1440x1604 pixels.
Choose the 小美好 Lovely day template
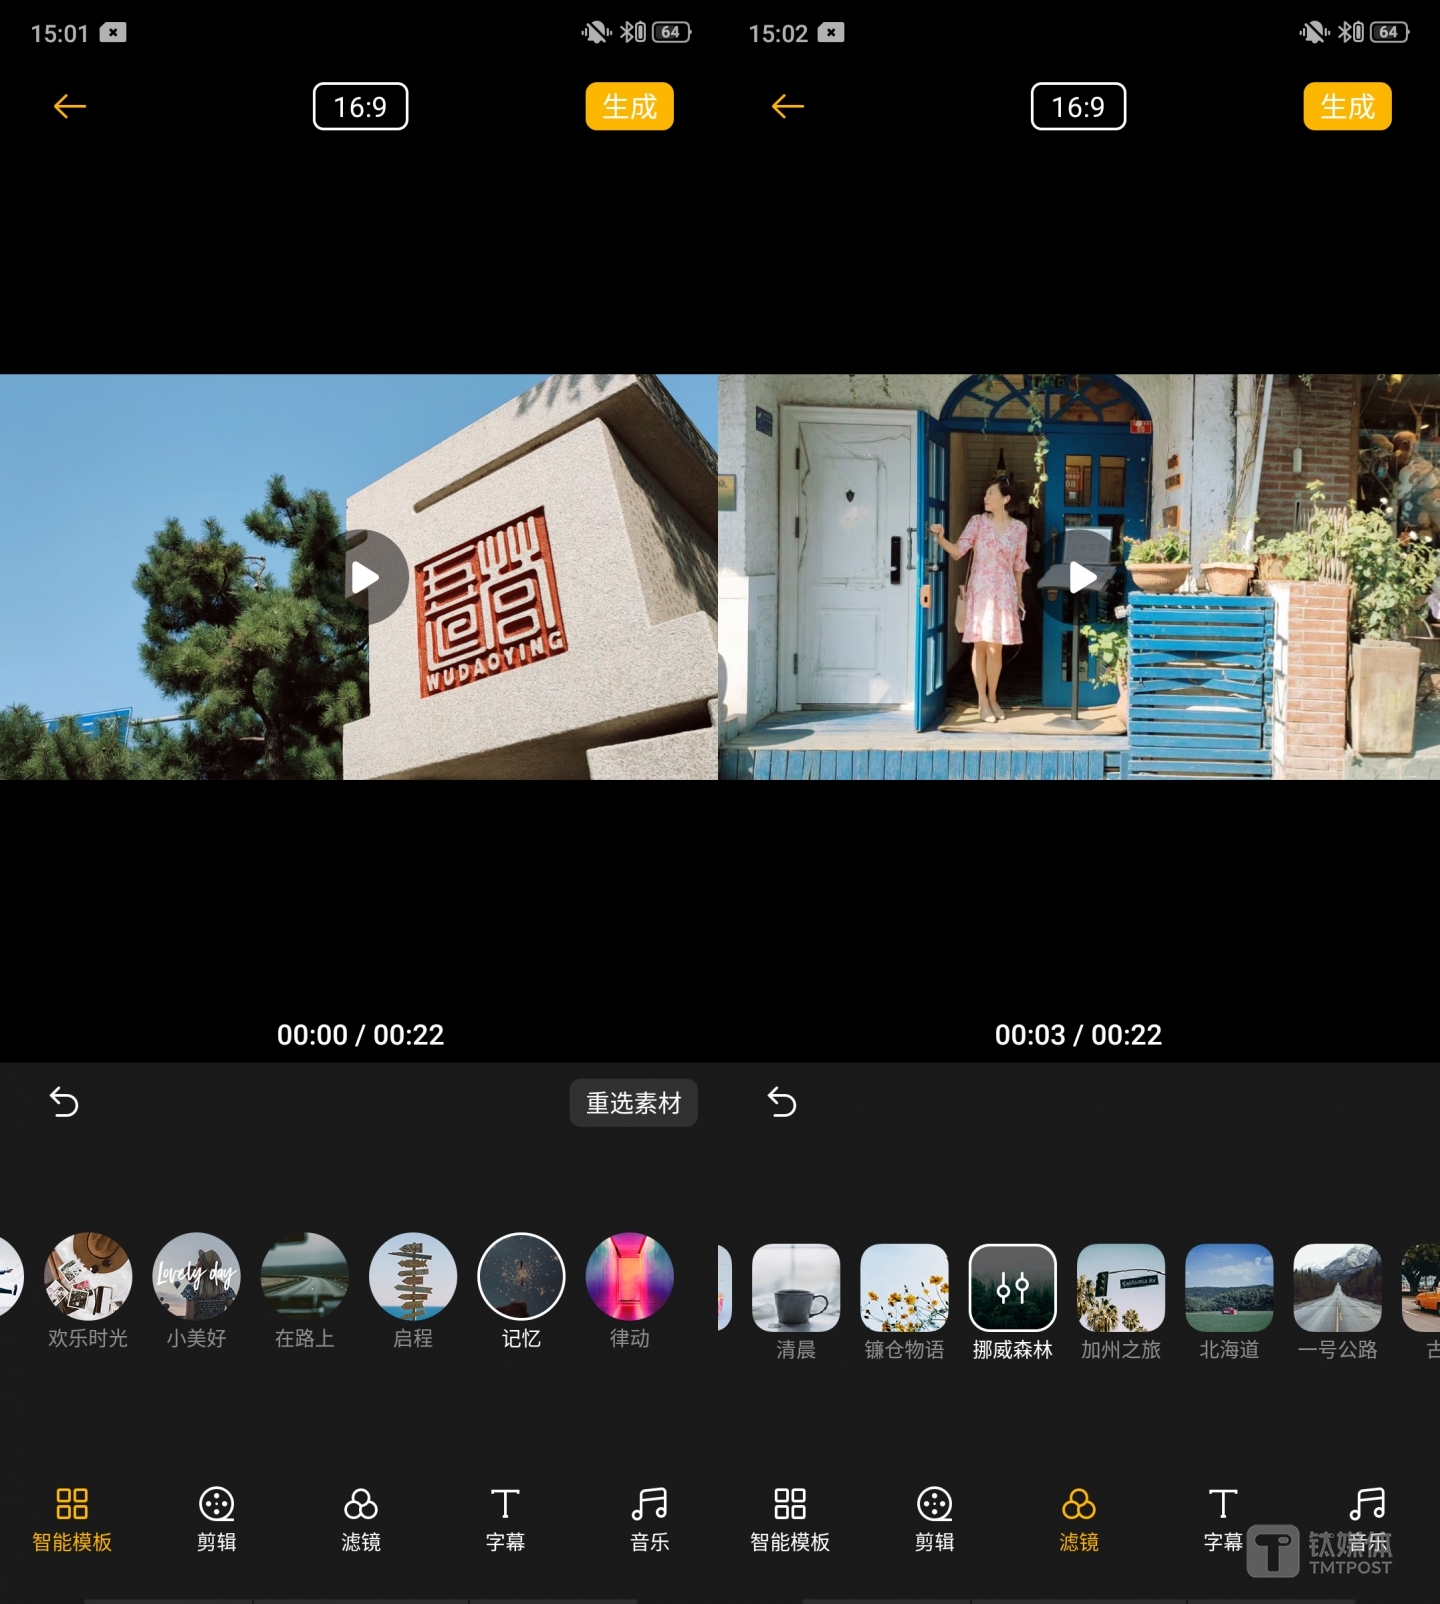(196, 1277)
